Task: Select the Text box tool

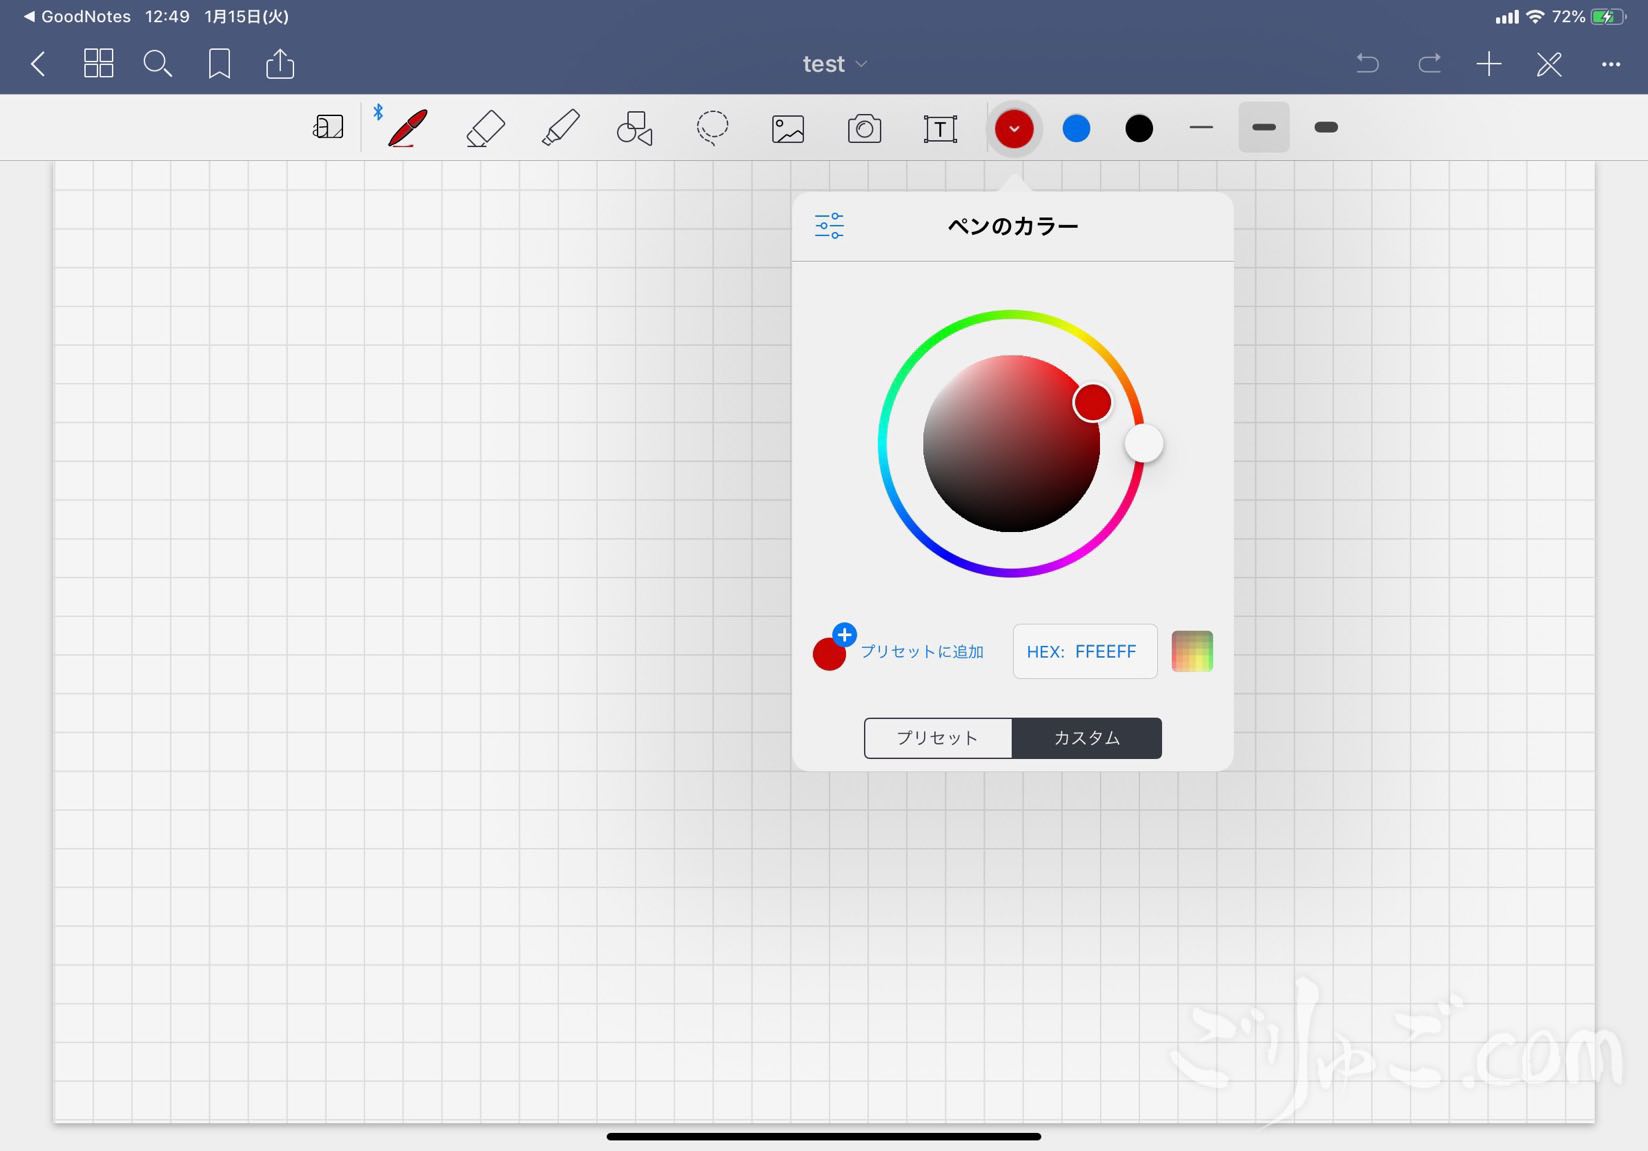Action: click(x=940, y=129)
